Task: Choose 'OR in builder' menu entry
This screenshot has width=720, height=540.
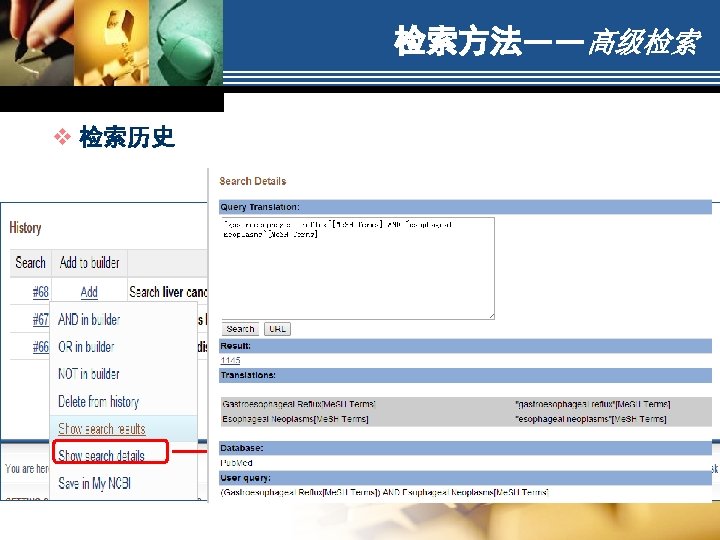Action: (x=86, y=347)
